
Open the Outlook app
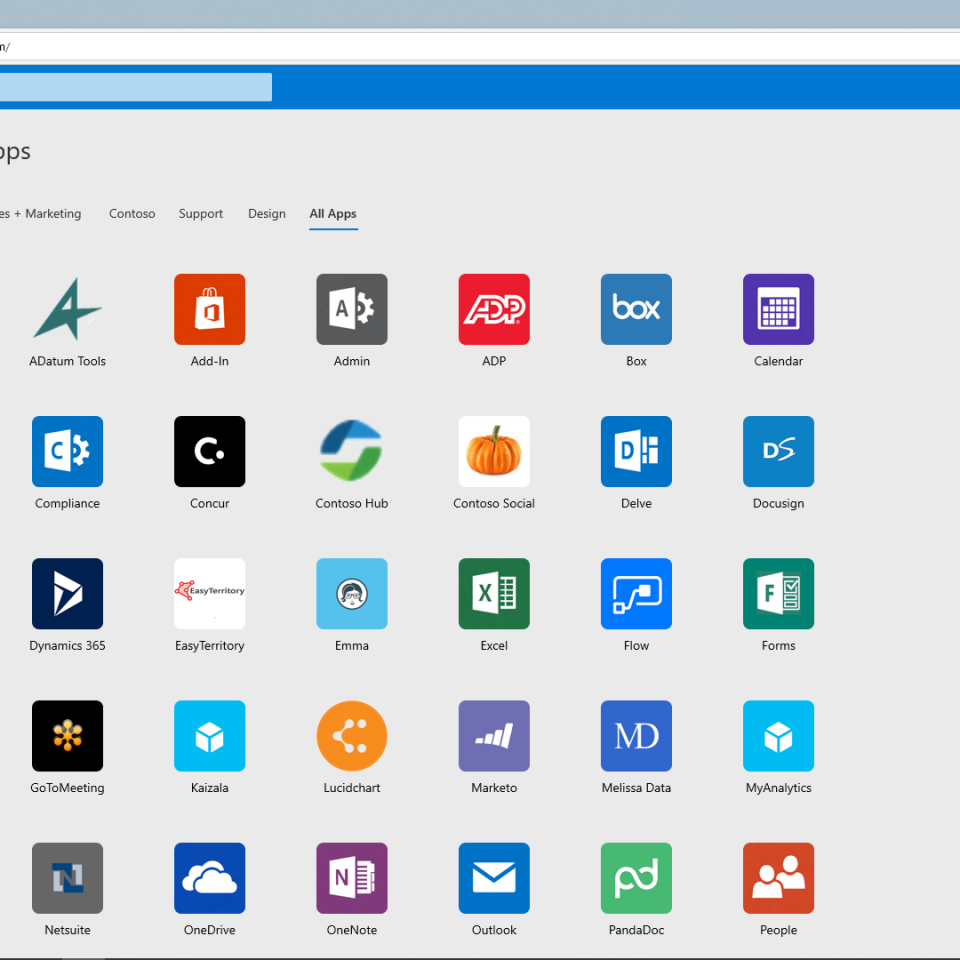494,878
